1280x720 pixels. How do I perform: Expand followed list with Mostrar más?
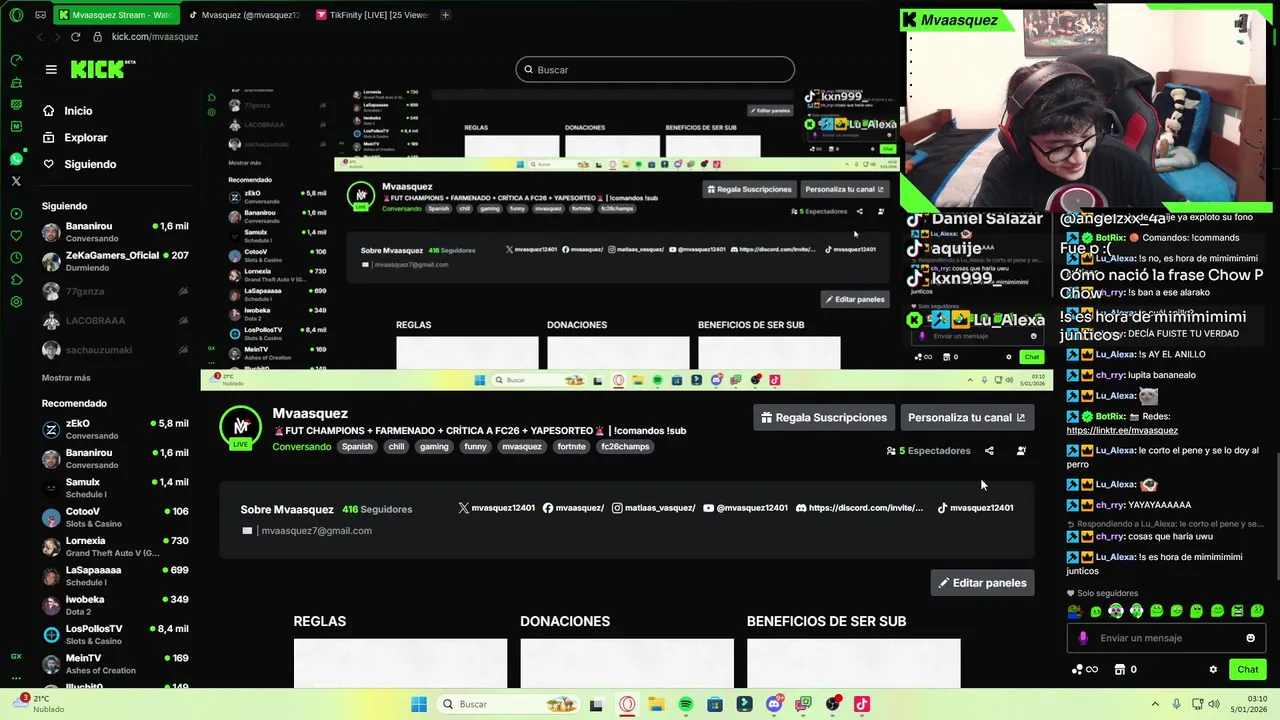(66, 378)
